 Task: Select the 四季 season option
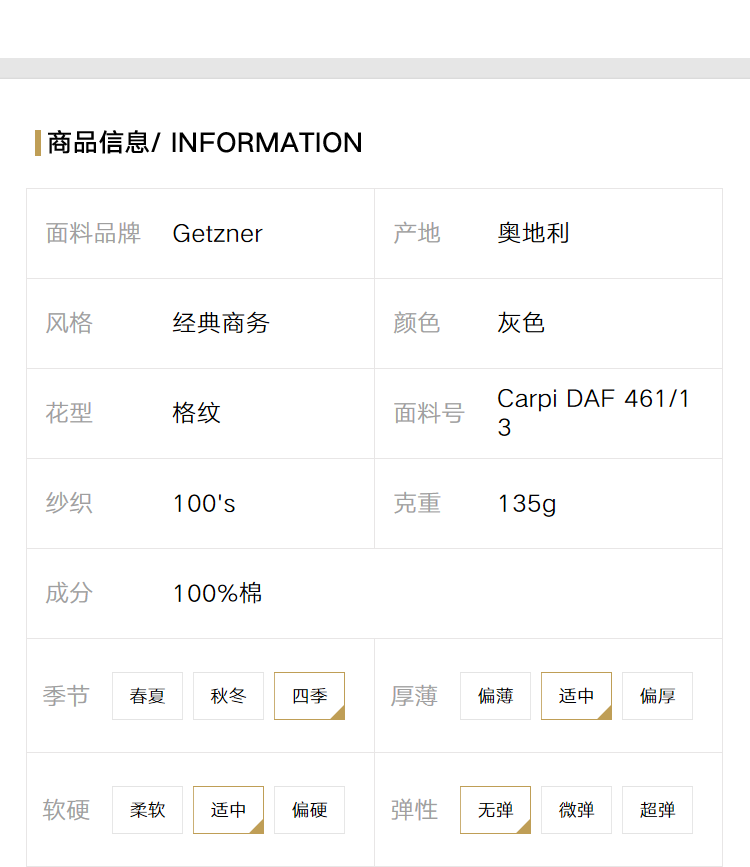[x=309, y=696]
